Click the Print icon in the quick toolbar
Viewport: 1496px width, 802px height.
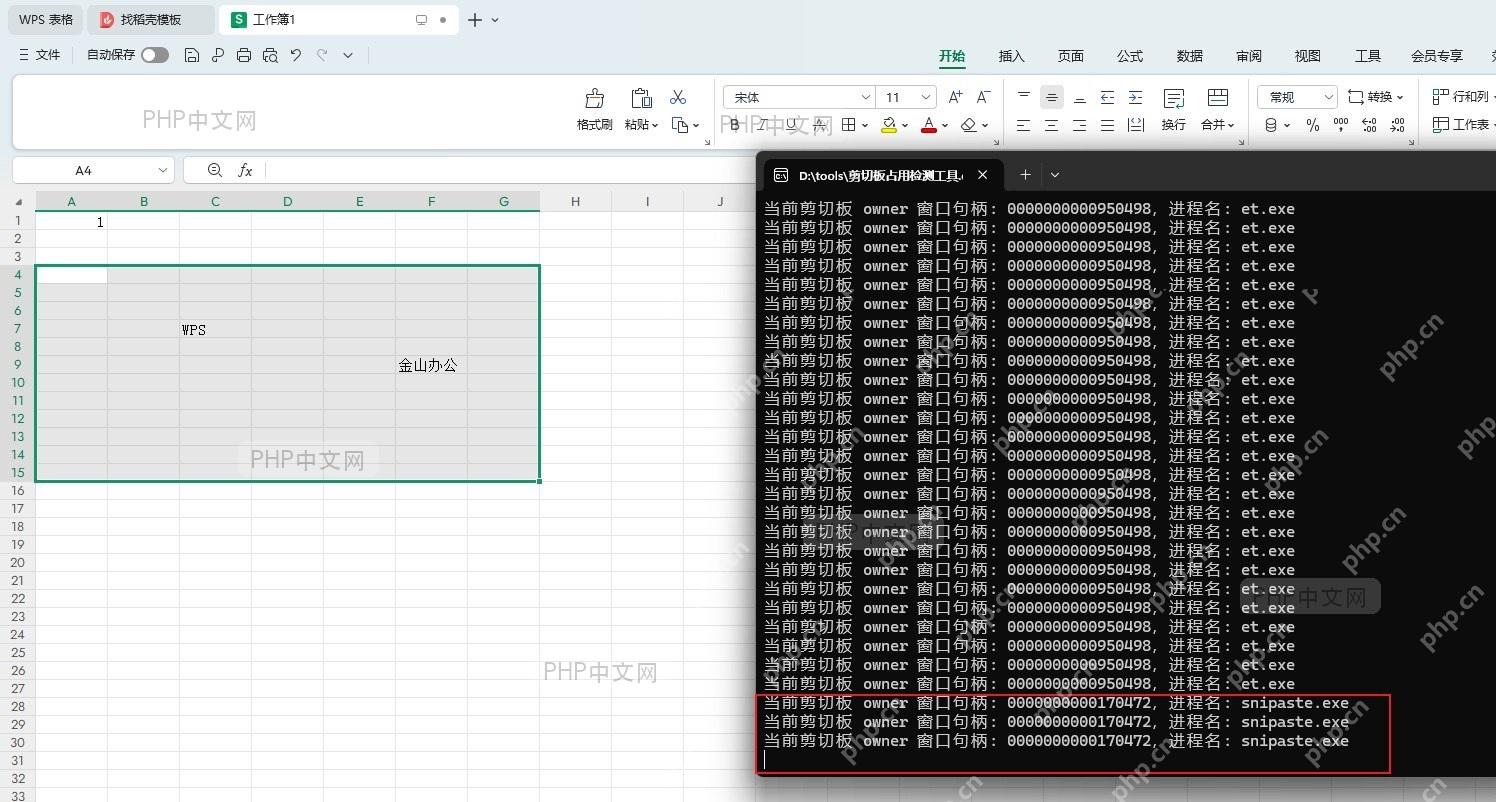click(x=244, y=55)
